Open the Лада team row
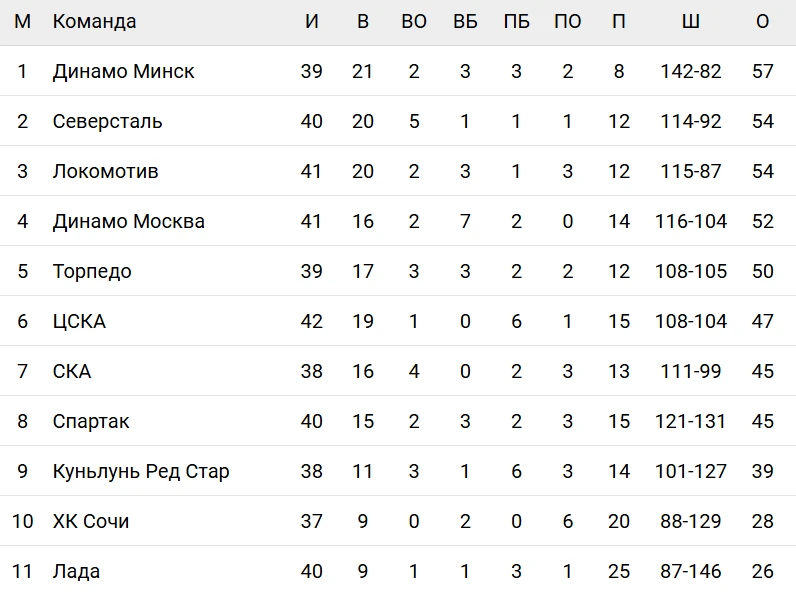The image size is (796, 592). click(76, 572)
